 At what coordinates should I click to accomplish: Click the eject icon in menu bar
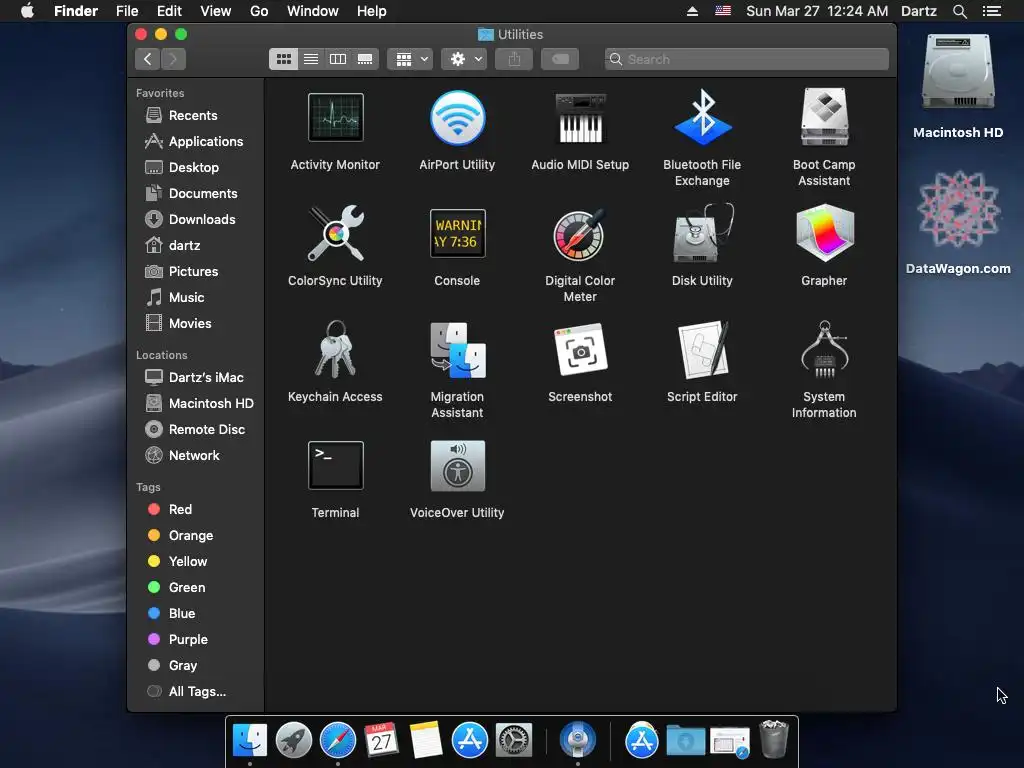(x=692, y=11)
